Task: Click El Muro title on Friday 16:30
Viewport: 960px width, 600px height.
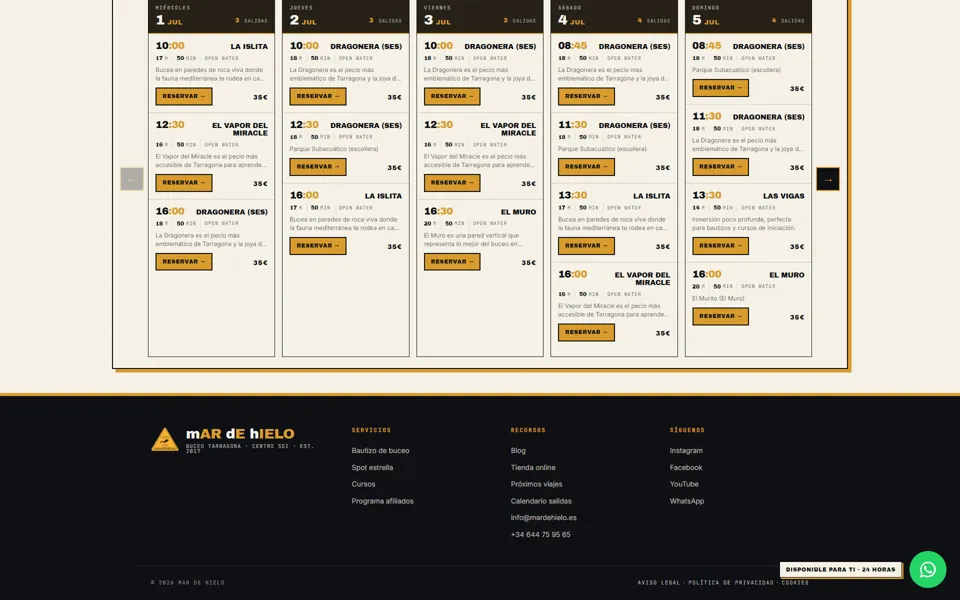Action: tap(518, 212)
